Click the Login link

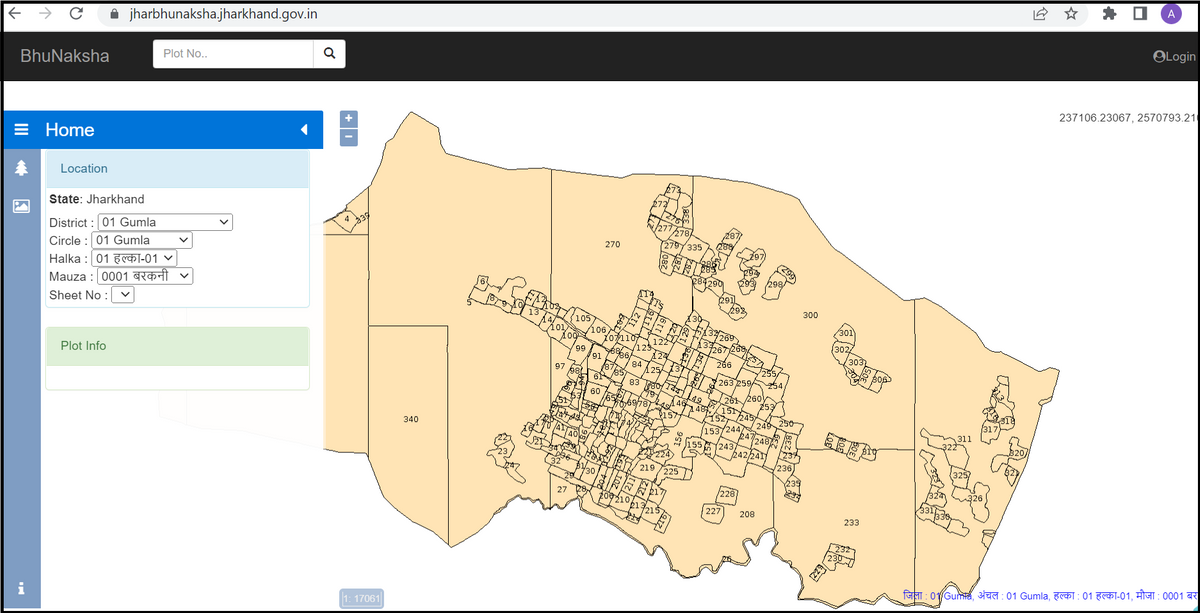tap(1174, 57)
